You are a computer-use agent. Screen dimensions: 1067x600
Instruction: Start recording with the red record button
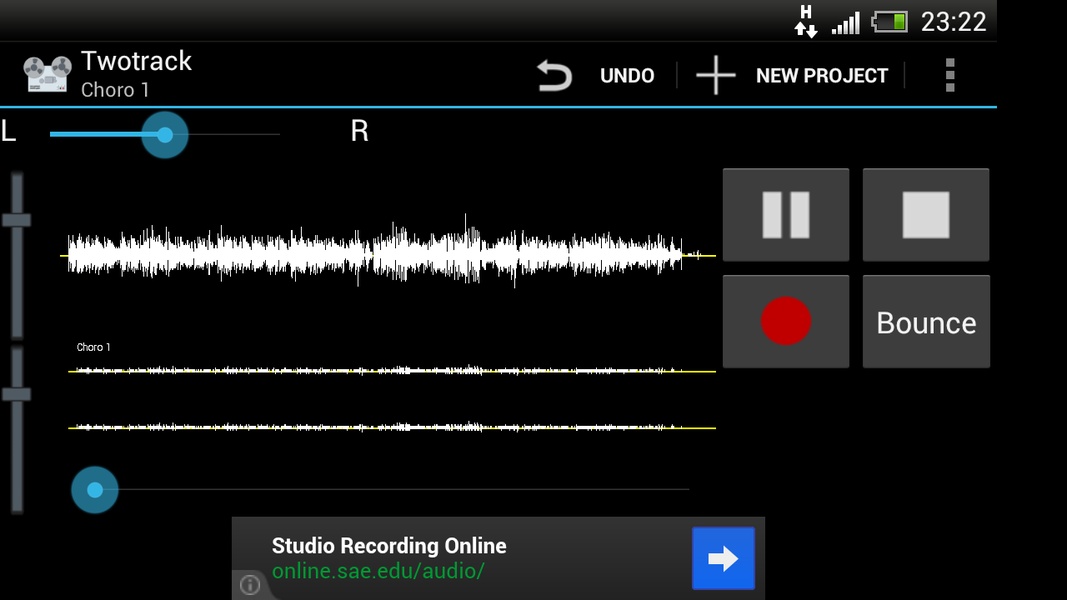[x=786, y=321]
